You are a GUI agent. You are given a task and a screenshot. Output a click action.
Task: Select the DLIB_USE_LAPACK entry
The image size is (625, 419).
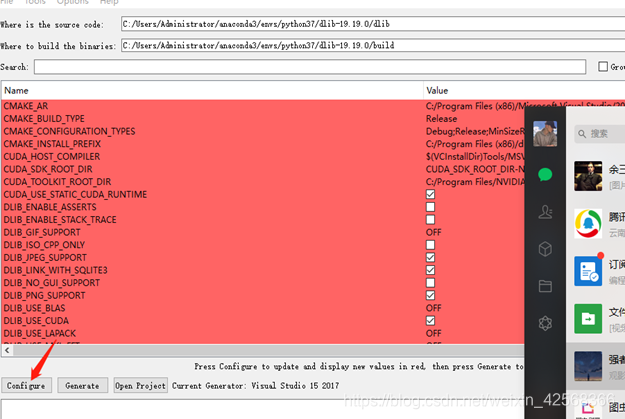coord(40,333)
